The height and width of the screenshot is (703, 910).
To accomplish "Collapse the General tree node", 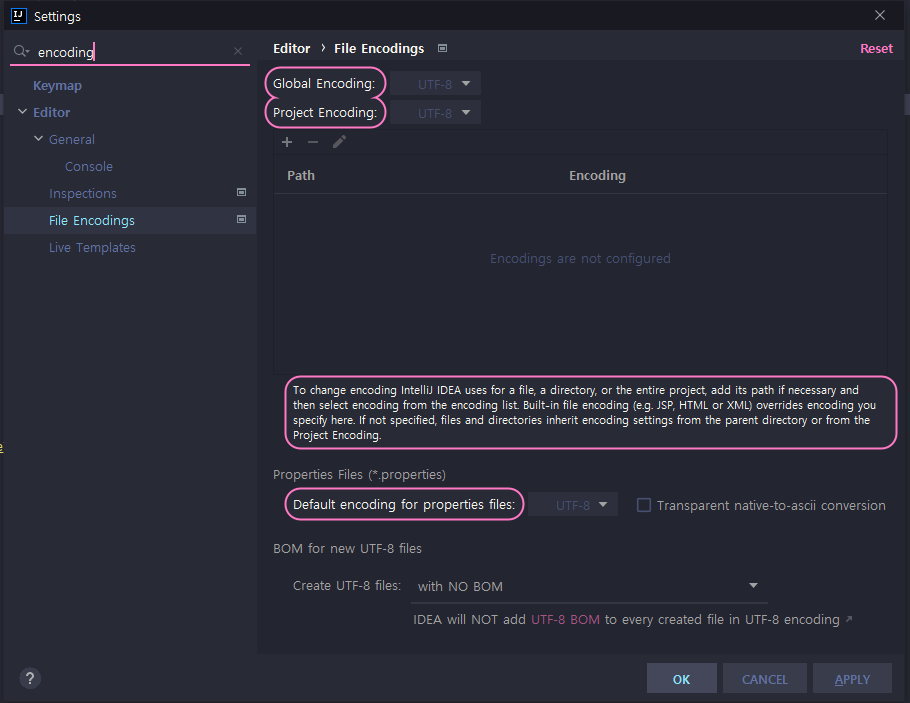I will pos(38,139).
